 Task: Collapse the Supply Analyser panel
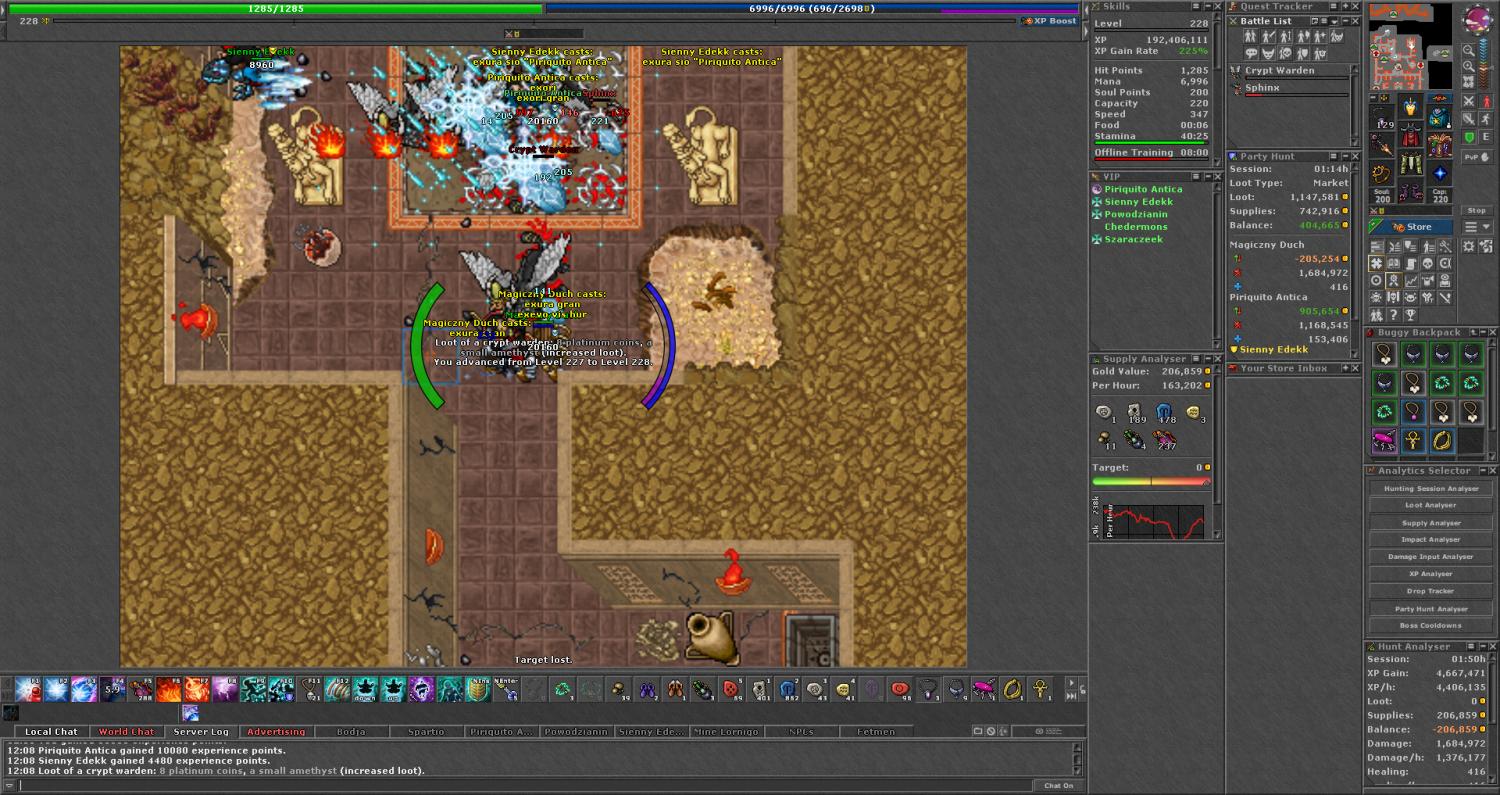1208,359
